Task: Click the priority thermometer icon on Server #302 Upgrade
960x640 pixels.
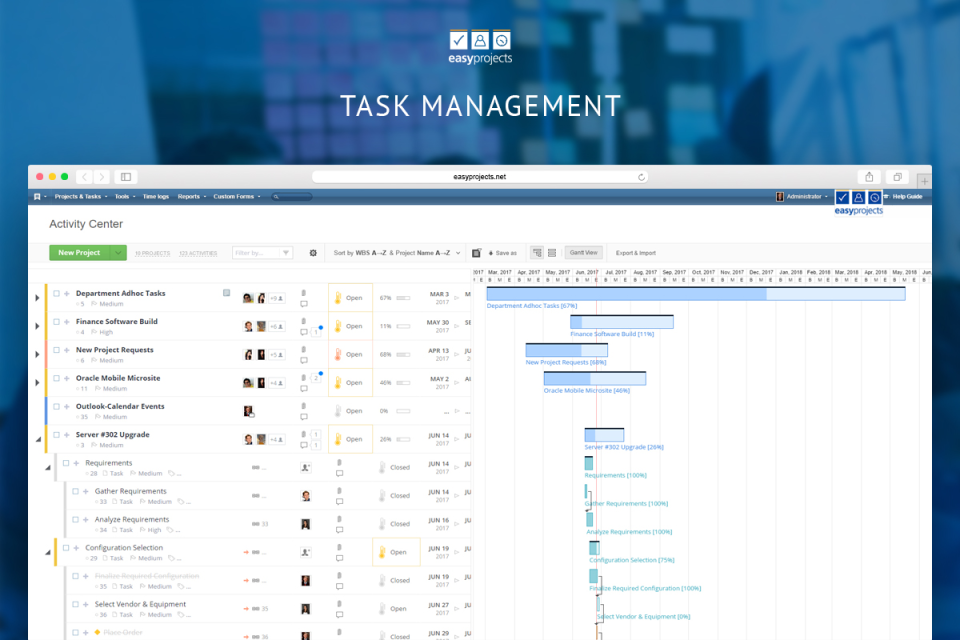Action: tap(340, 438)
